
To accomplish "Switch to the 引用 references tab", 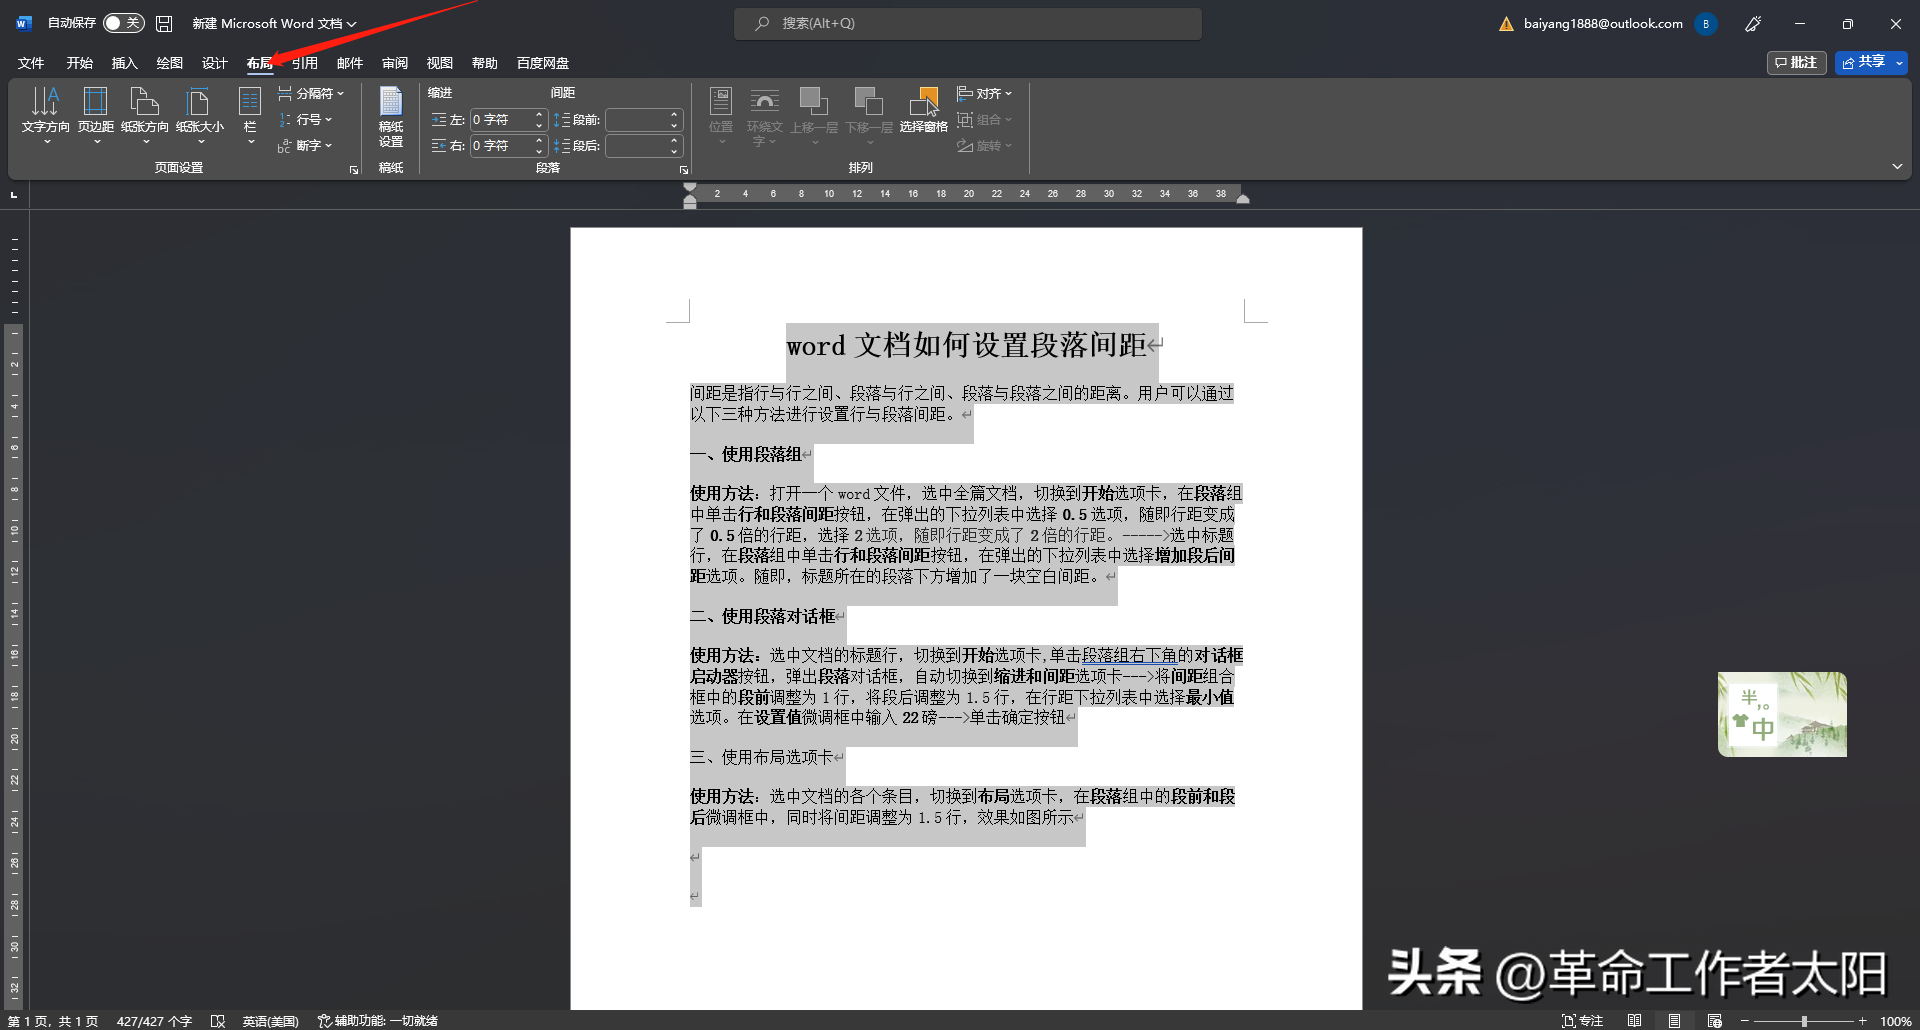I will coord(305,63).
